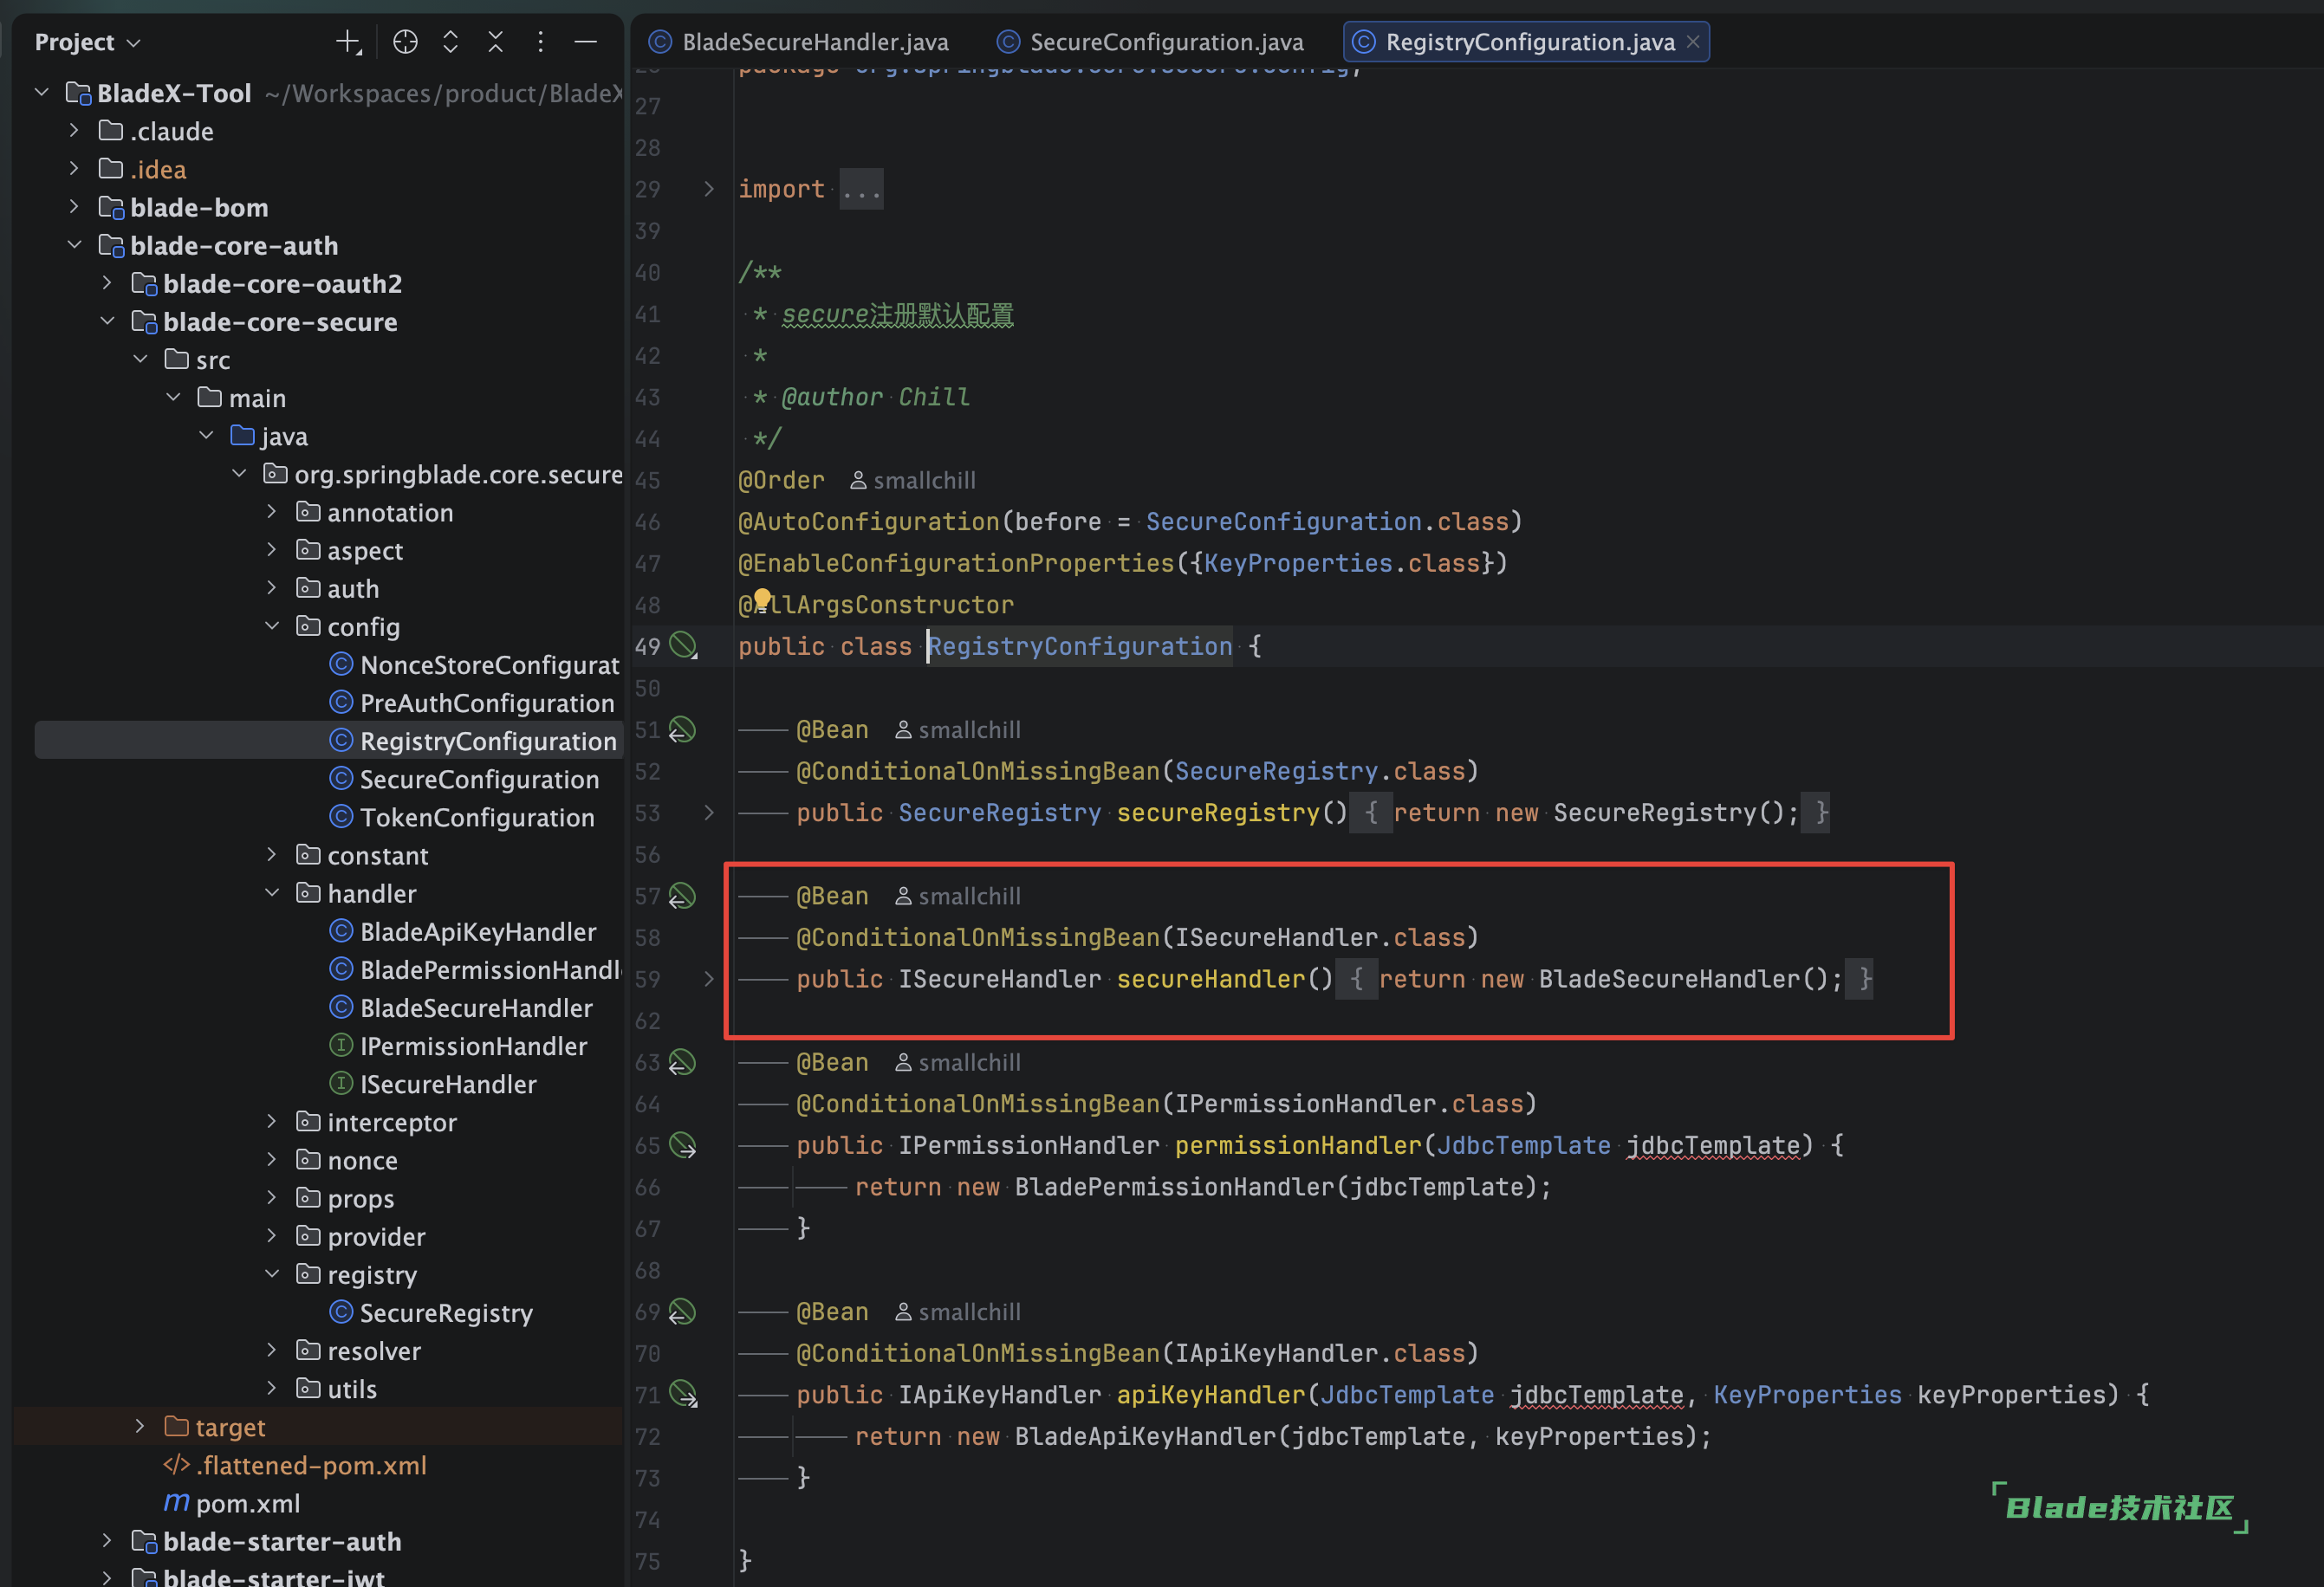Click the expand all tree icon
Viewport: 2324px width, 1587px height.
click(450, 42)
